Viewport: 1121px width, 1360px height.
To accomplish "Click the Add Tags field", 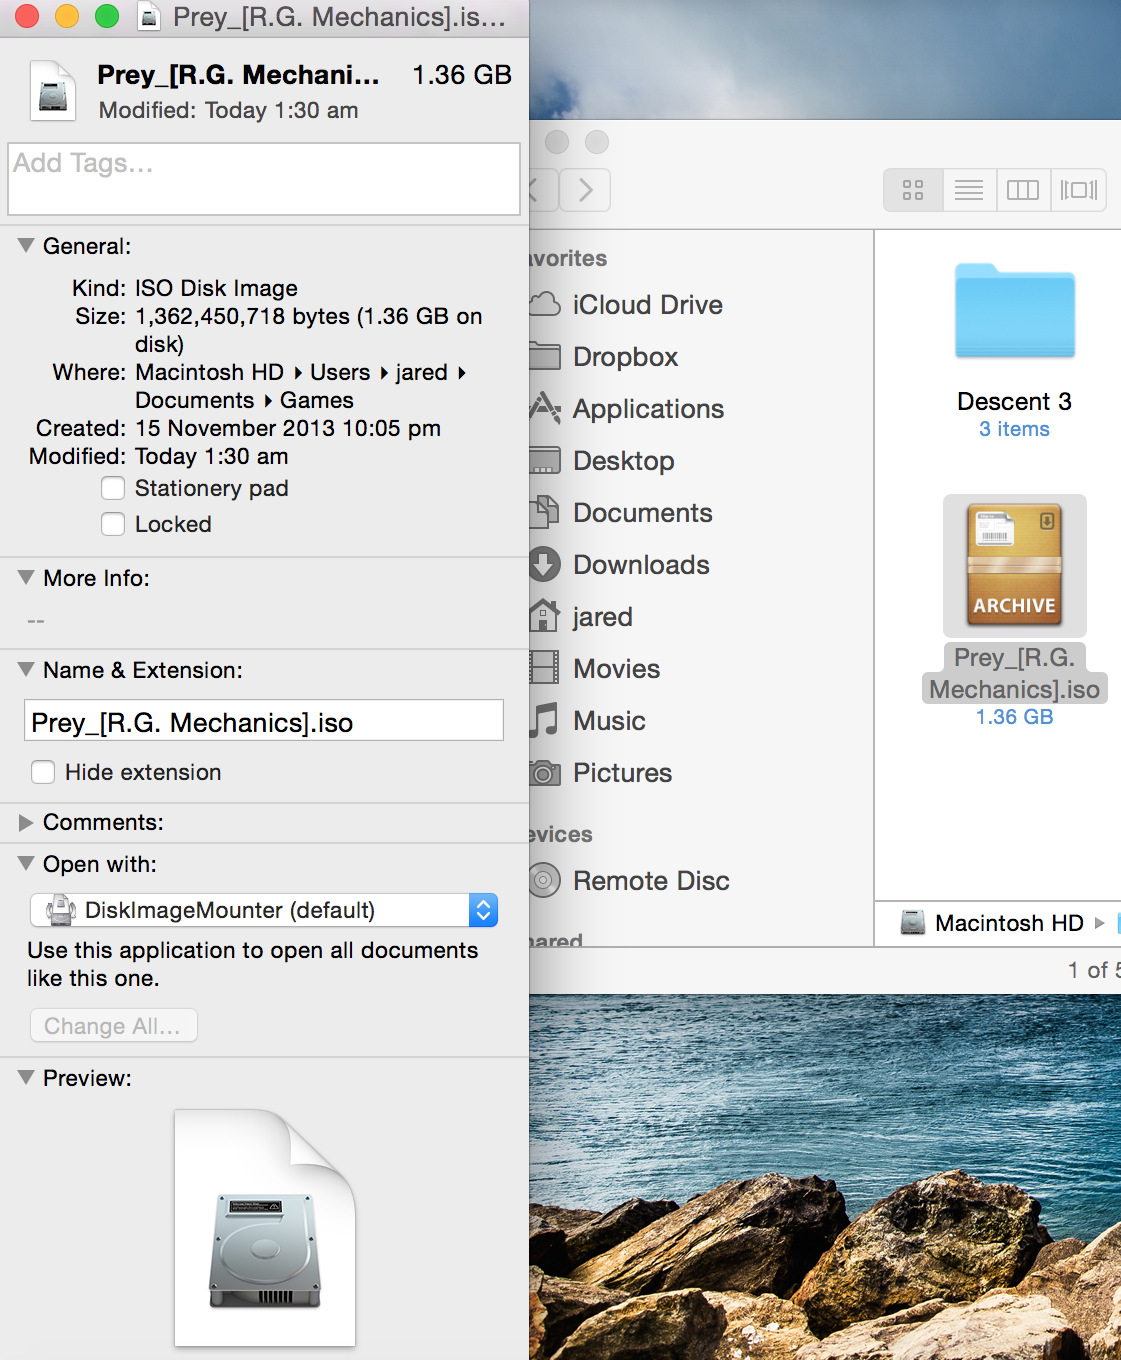I will [x=264, y=179].
